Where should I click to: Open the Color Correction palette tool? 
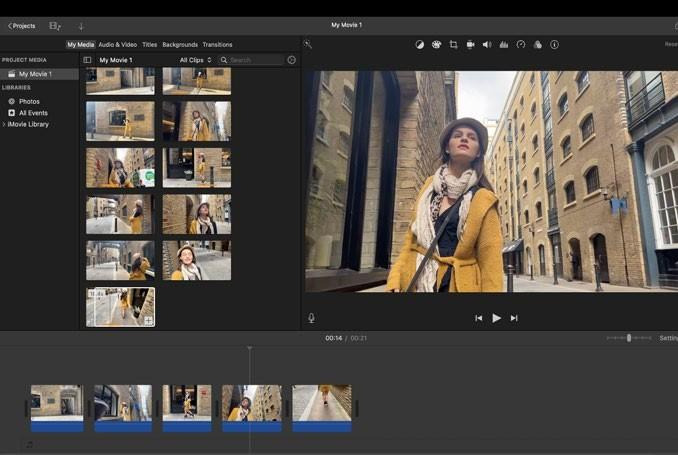tap(436, 45)
